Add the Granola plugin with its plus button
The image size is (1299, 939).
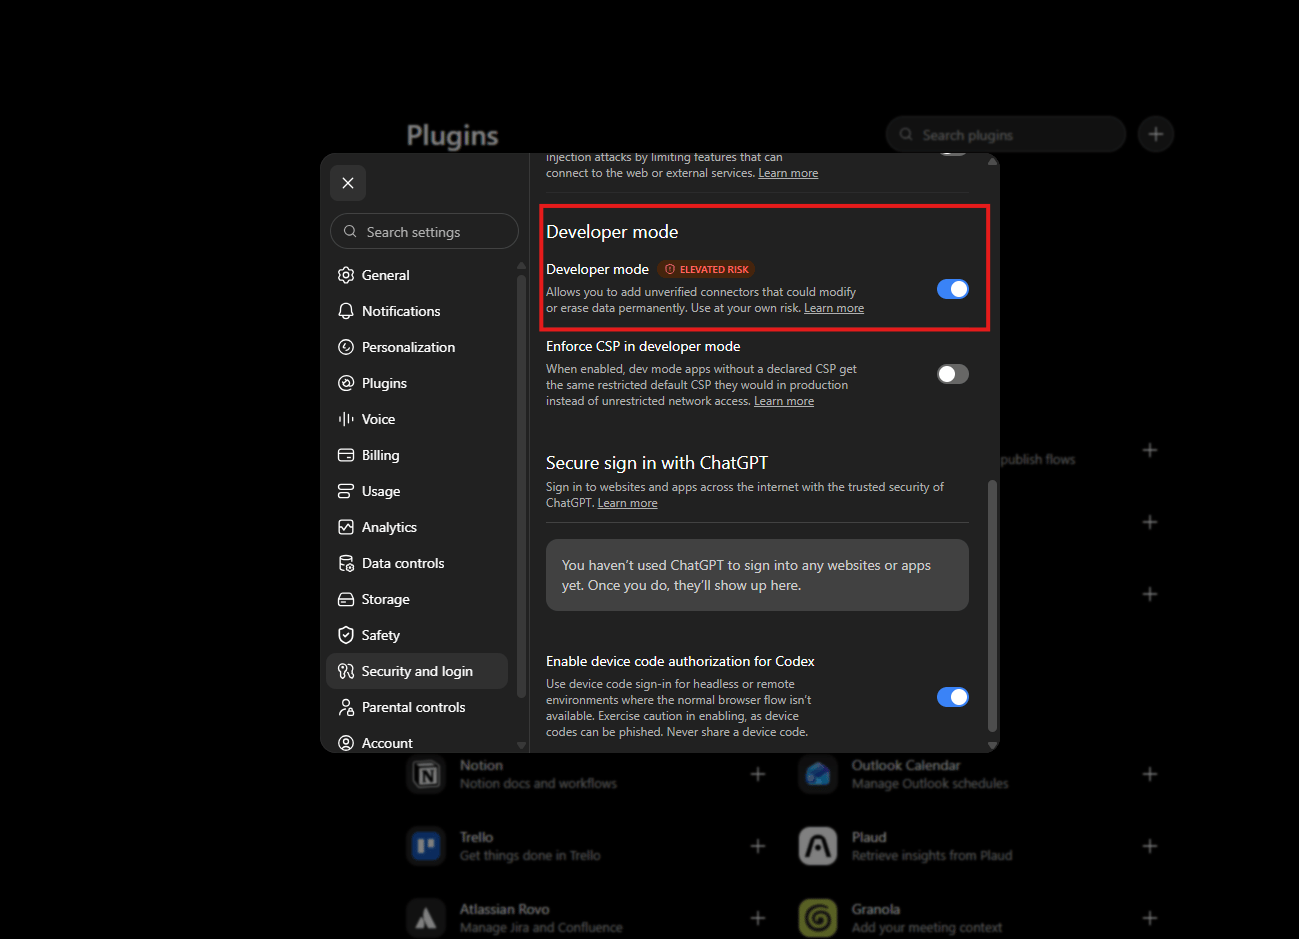click(x=1150, y=918)
